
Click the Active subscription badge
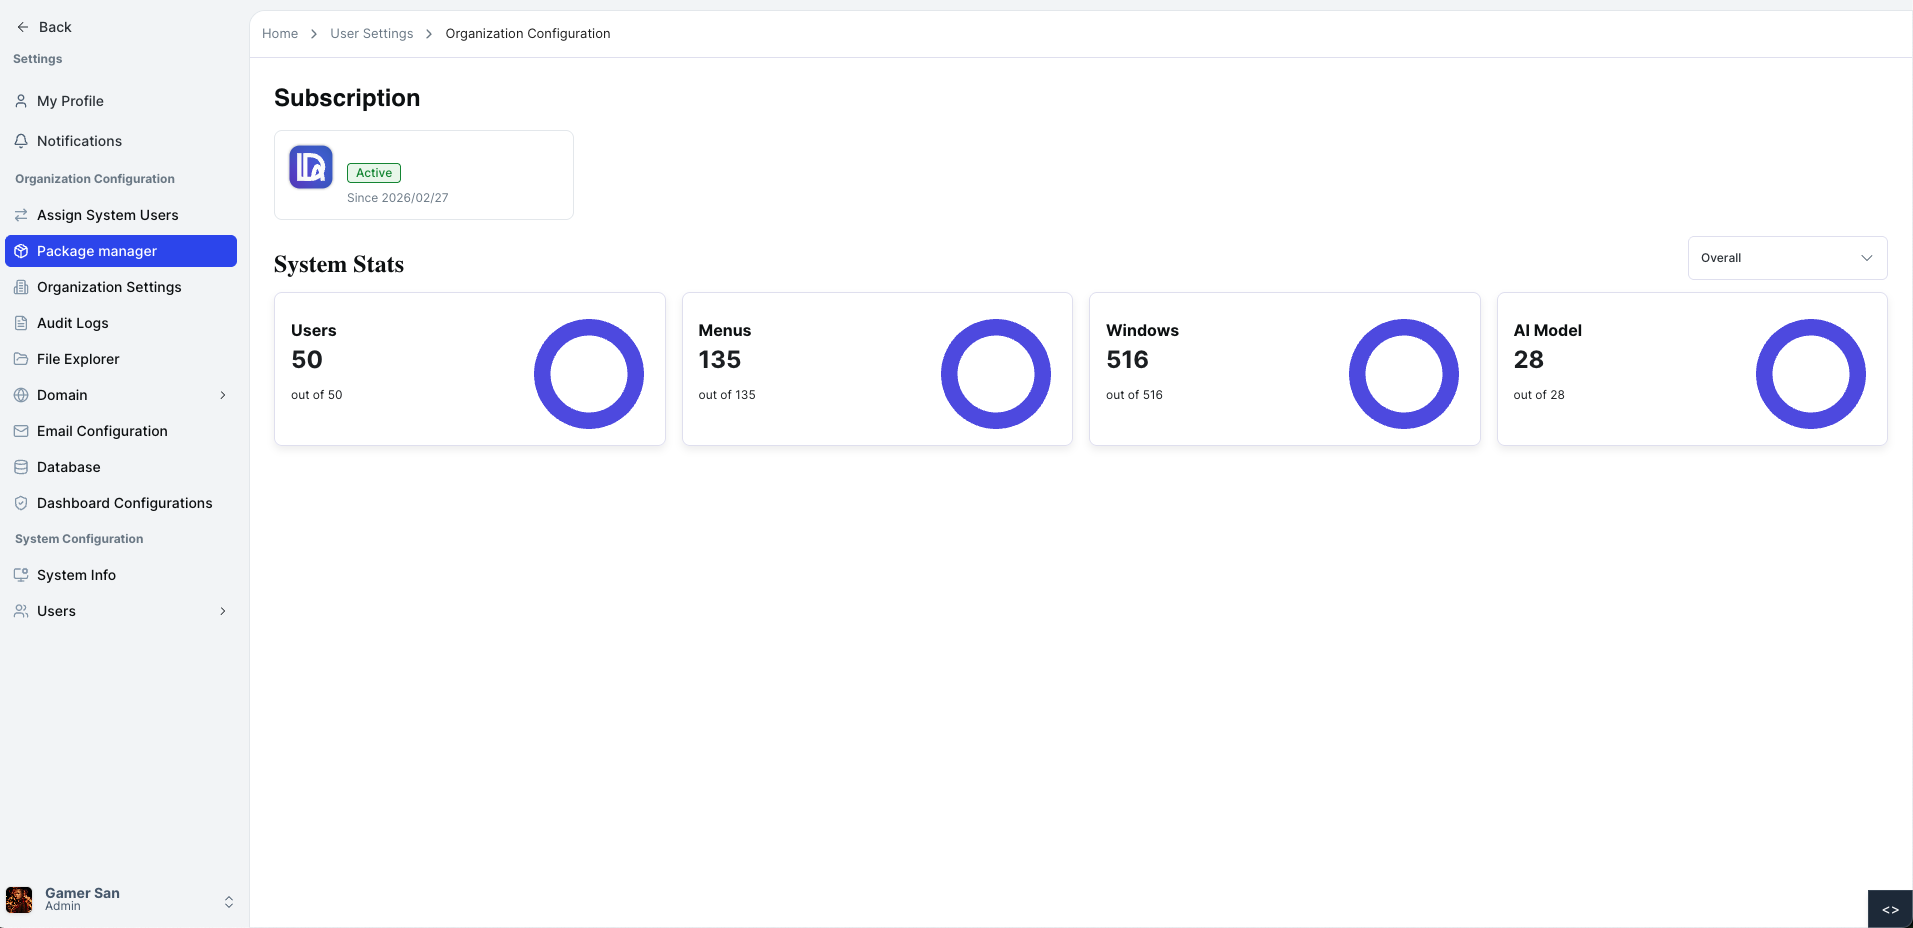(373, 172)
